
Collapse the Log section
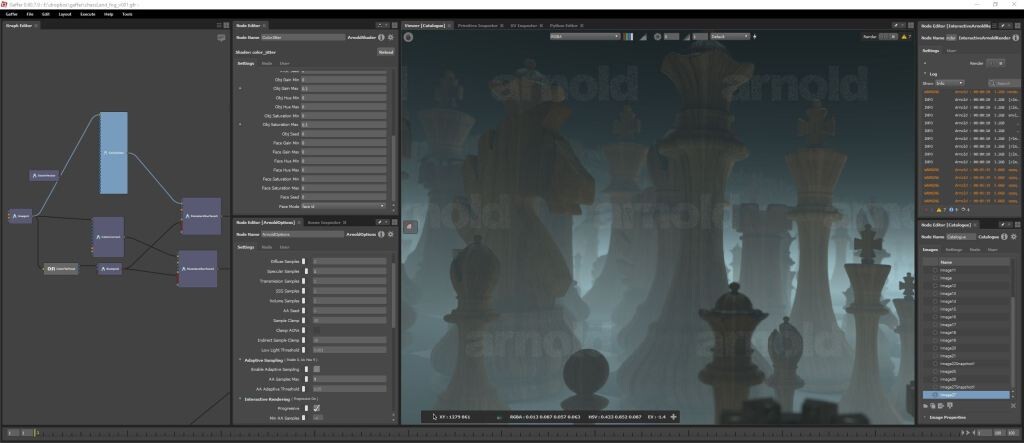coord(925,74)
